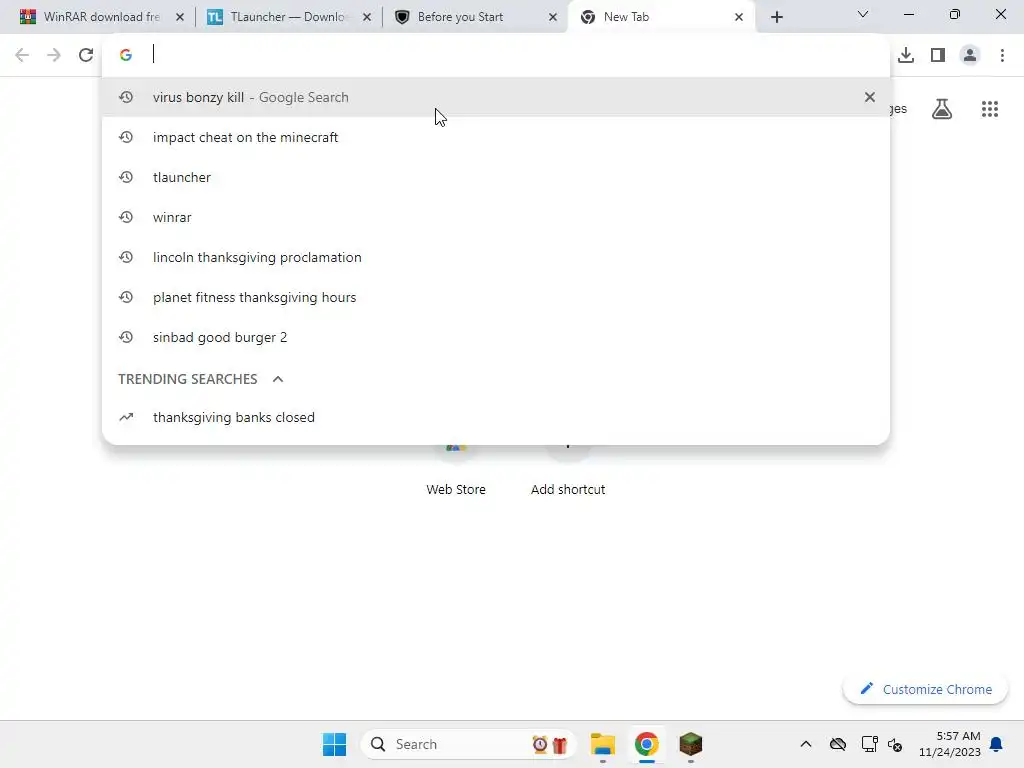Viewport: 1024px width, 768px height.
Task: Choose the 'winrar' history suggestion
Action: click(496, 217)
